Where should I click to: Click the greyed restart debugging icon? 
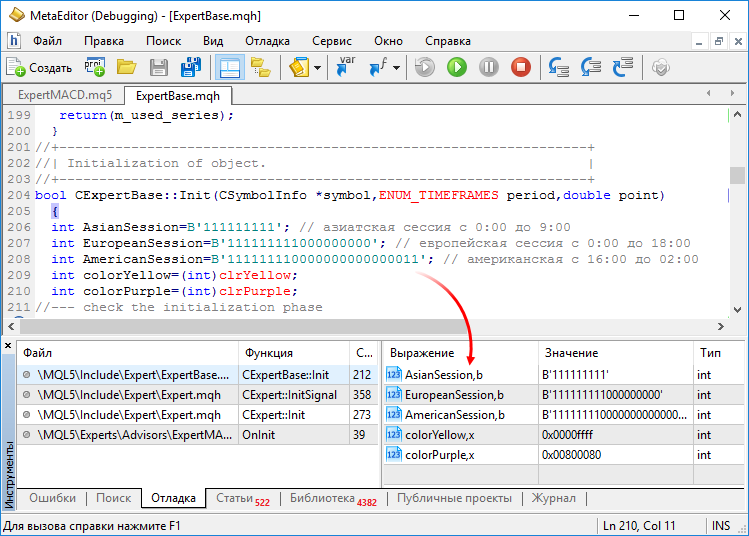coord(425,67)
